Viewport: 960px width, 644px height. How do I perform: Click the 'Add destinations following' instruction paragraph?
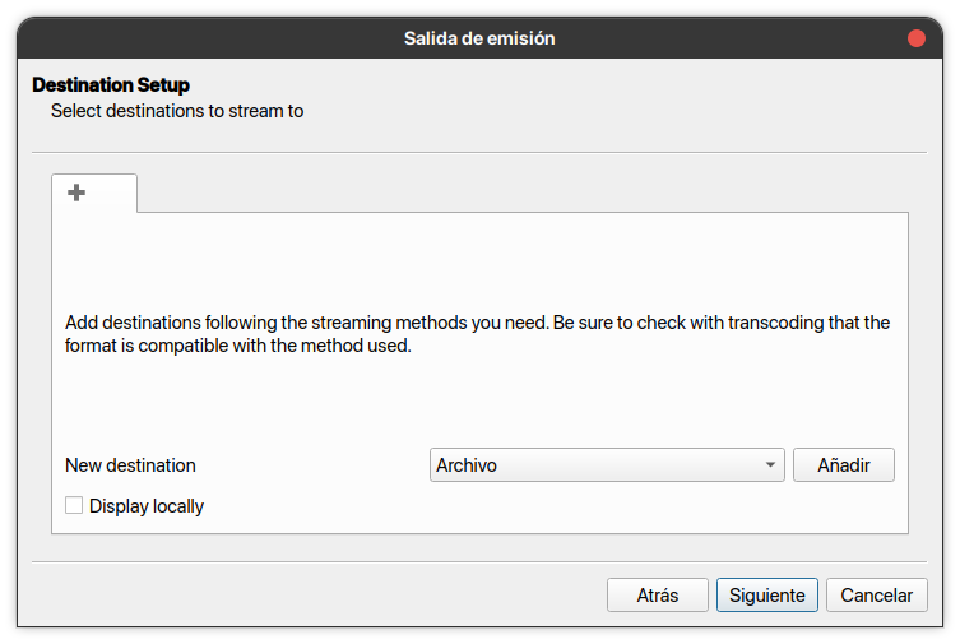[x=477, y=336]
